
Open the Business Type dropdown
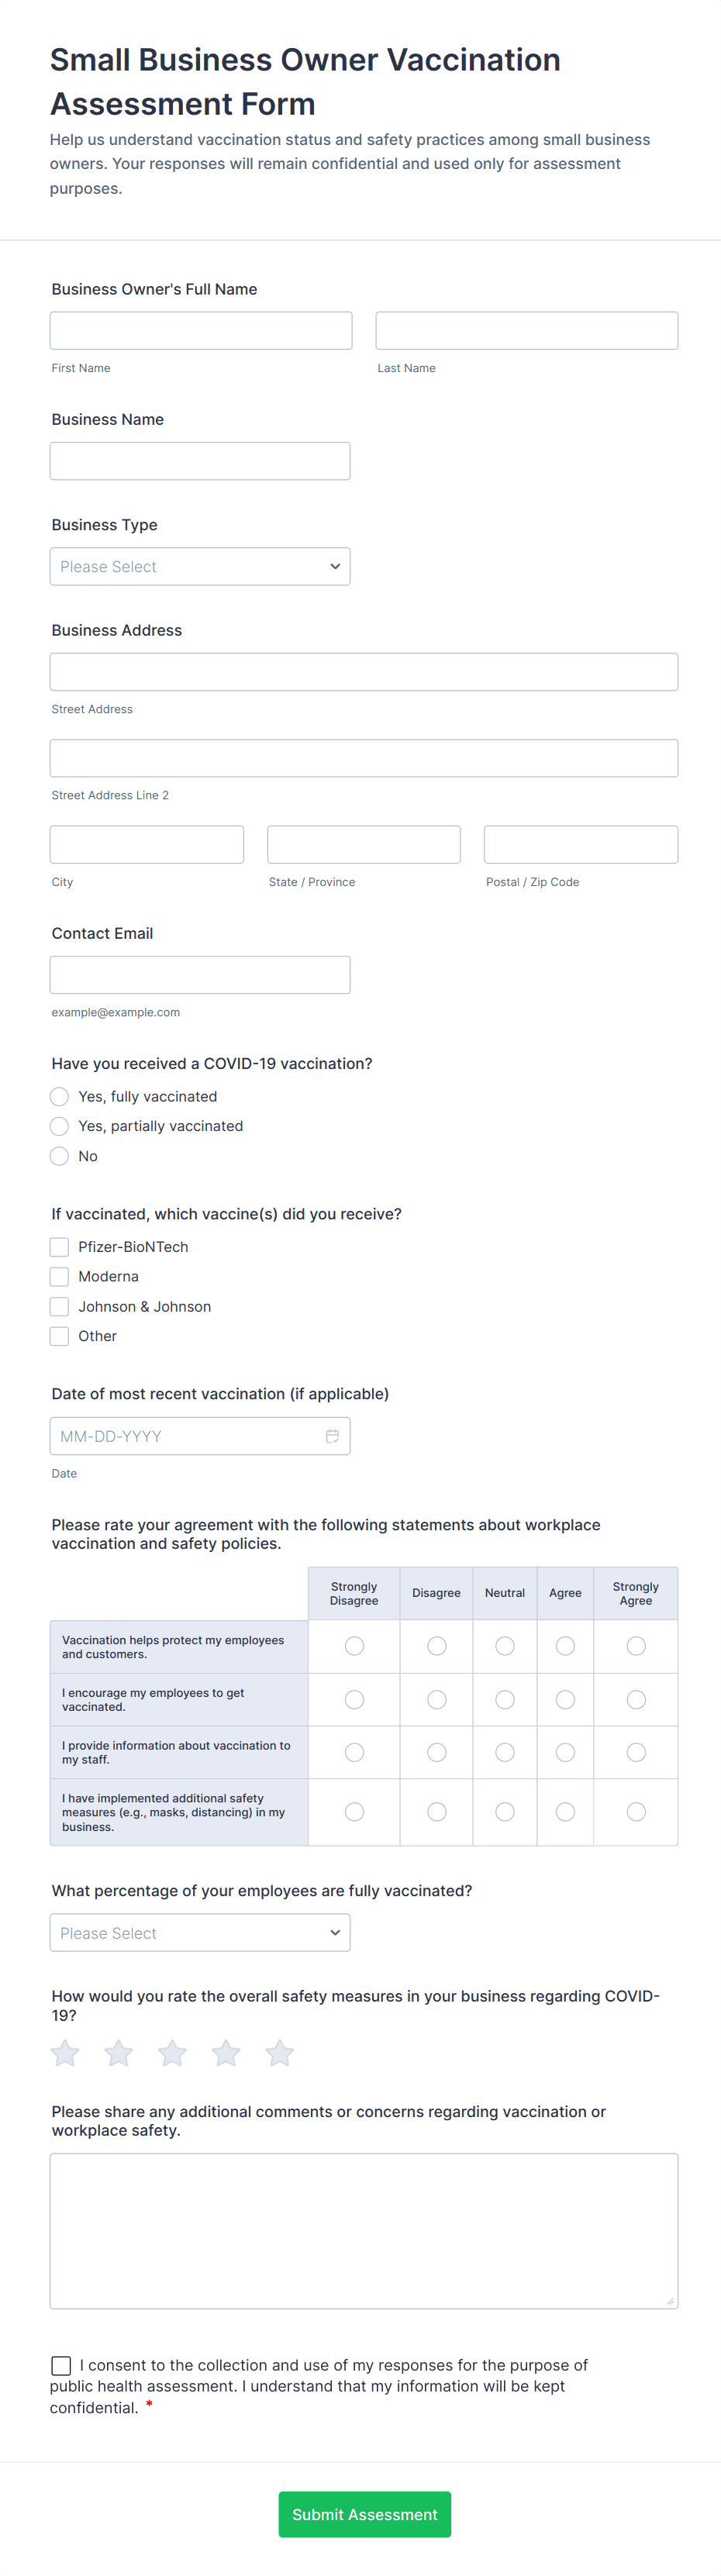[x=200, y=566]
